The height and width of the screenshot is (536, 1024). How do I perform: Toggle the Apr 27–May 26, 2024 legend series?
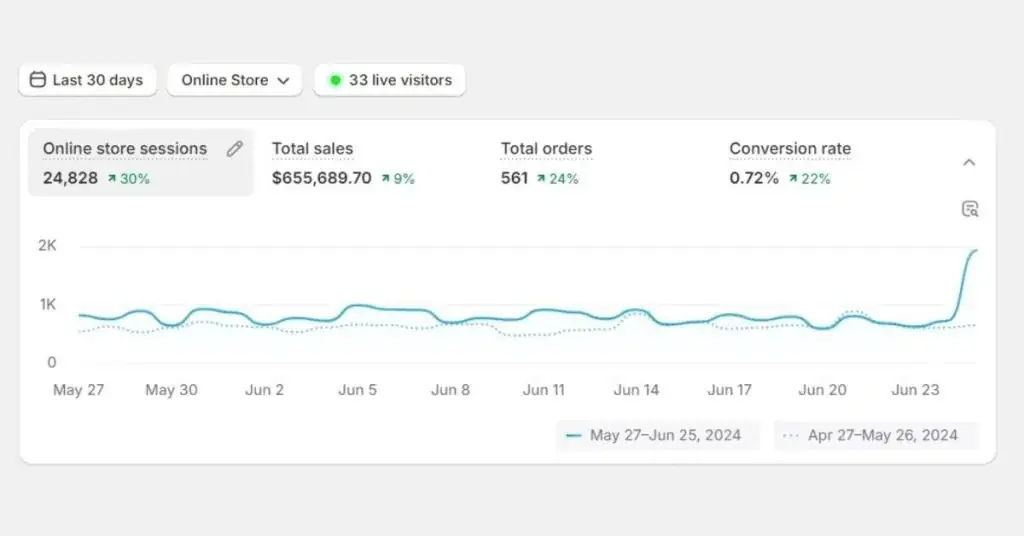tap(876, 435)
